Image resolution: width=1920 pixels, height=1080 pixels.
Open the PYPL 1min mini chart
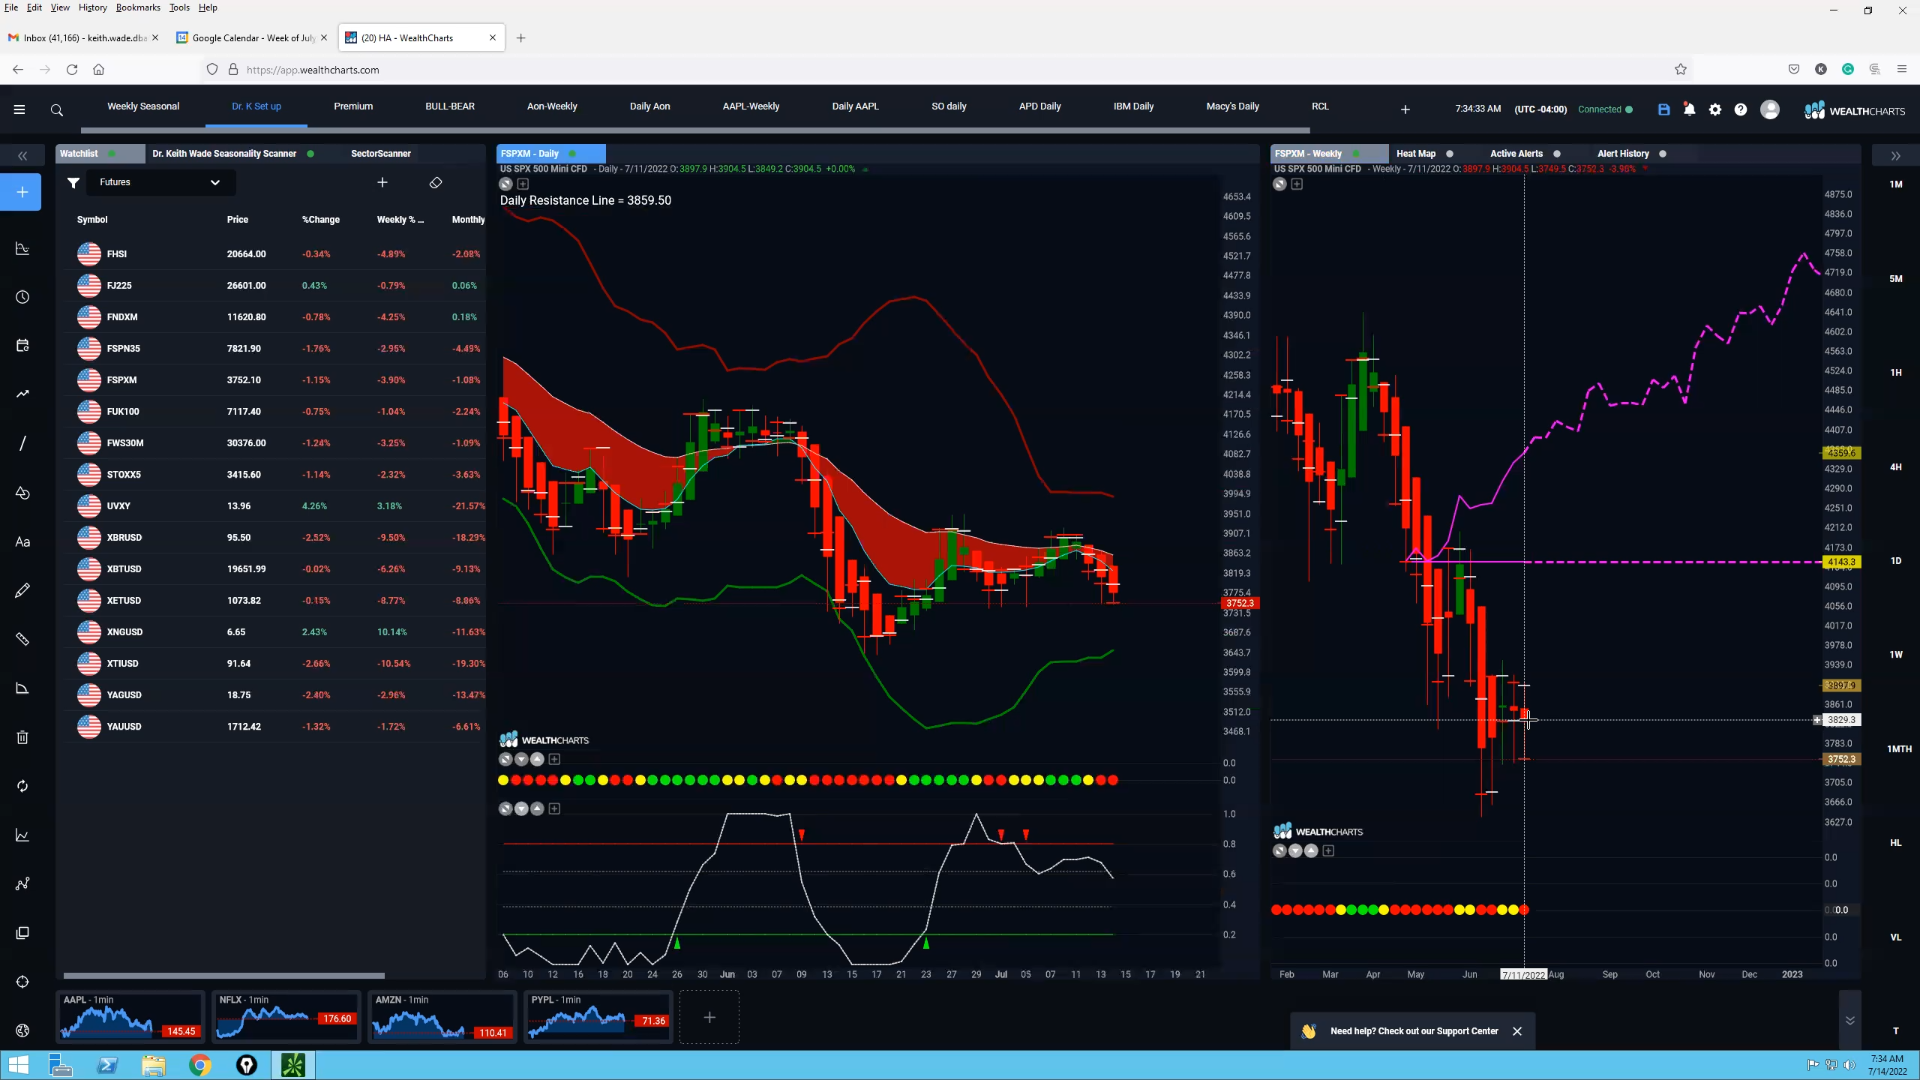pos(598,1017)
